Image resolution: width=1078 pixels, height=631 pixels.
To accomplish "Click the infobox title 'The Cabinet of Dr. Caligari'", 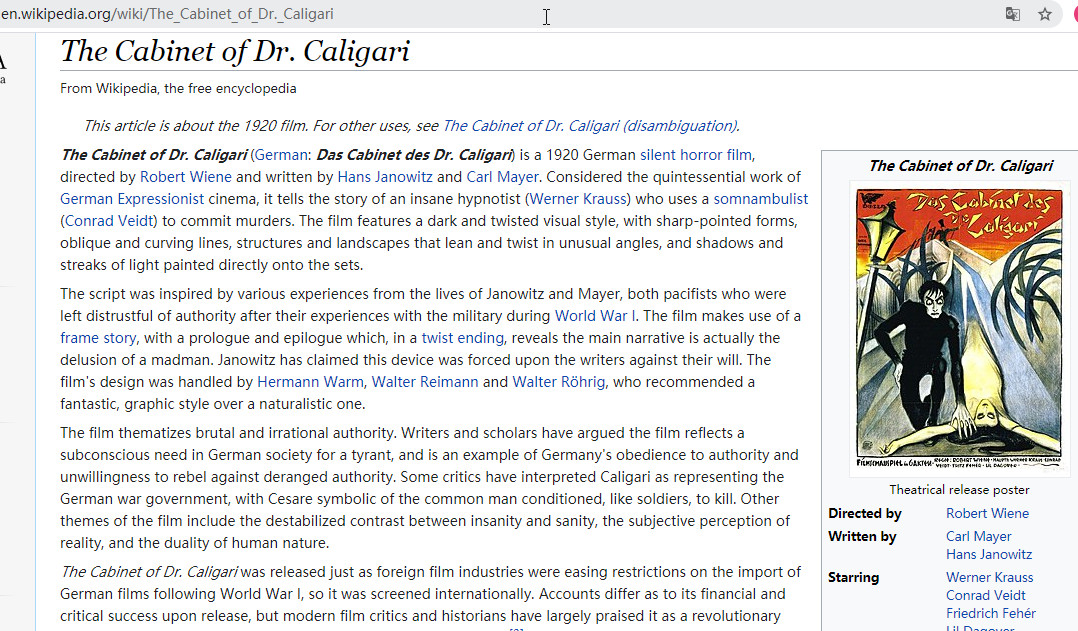I will point(960,166).
